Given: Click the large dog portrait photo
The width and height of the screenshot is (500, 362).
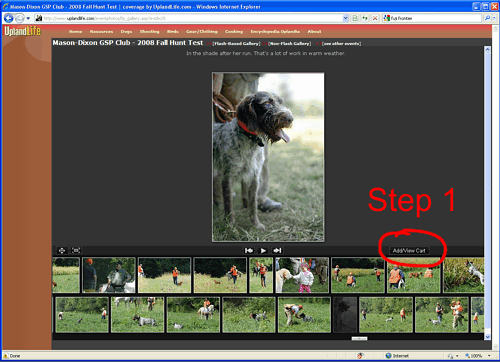Looking at the screenshot, I should pos(268,157).
